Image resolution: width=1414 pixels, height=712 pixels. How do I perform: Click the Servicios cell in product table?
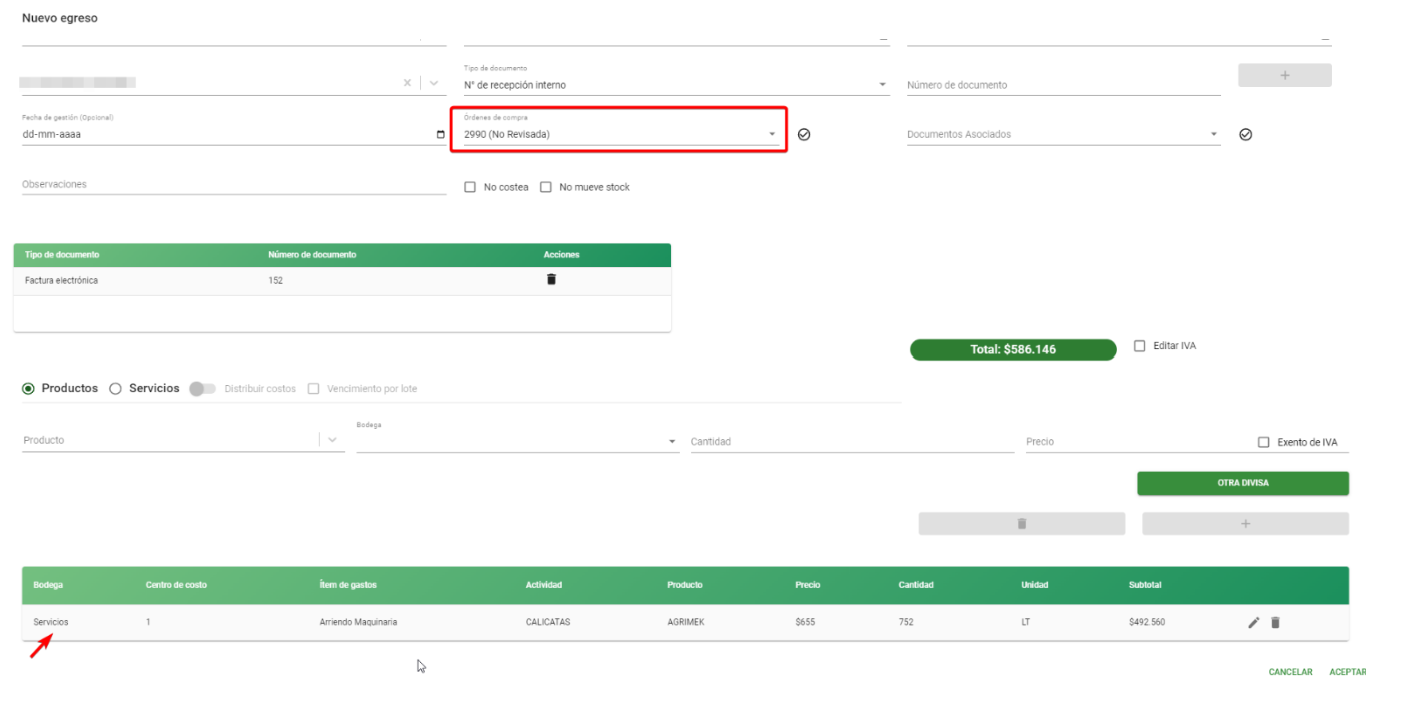pyautogui.click(x=51, y=622)
